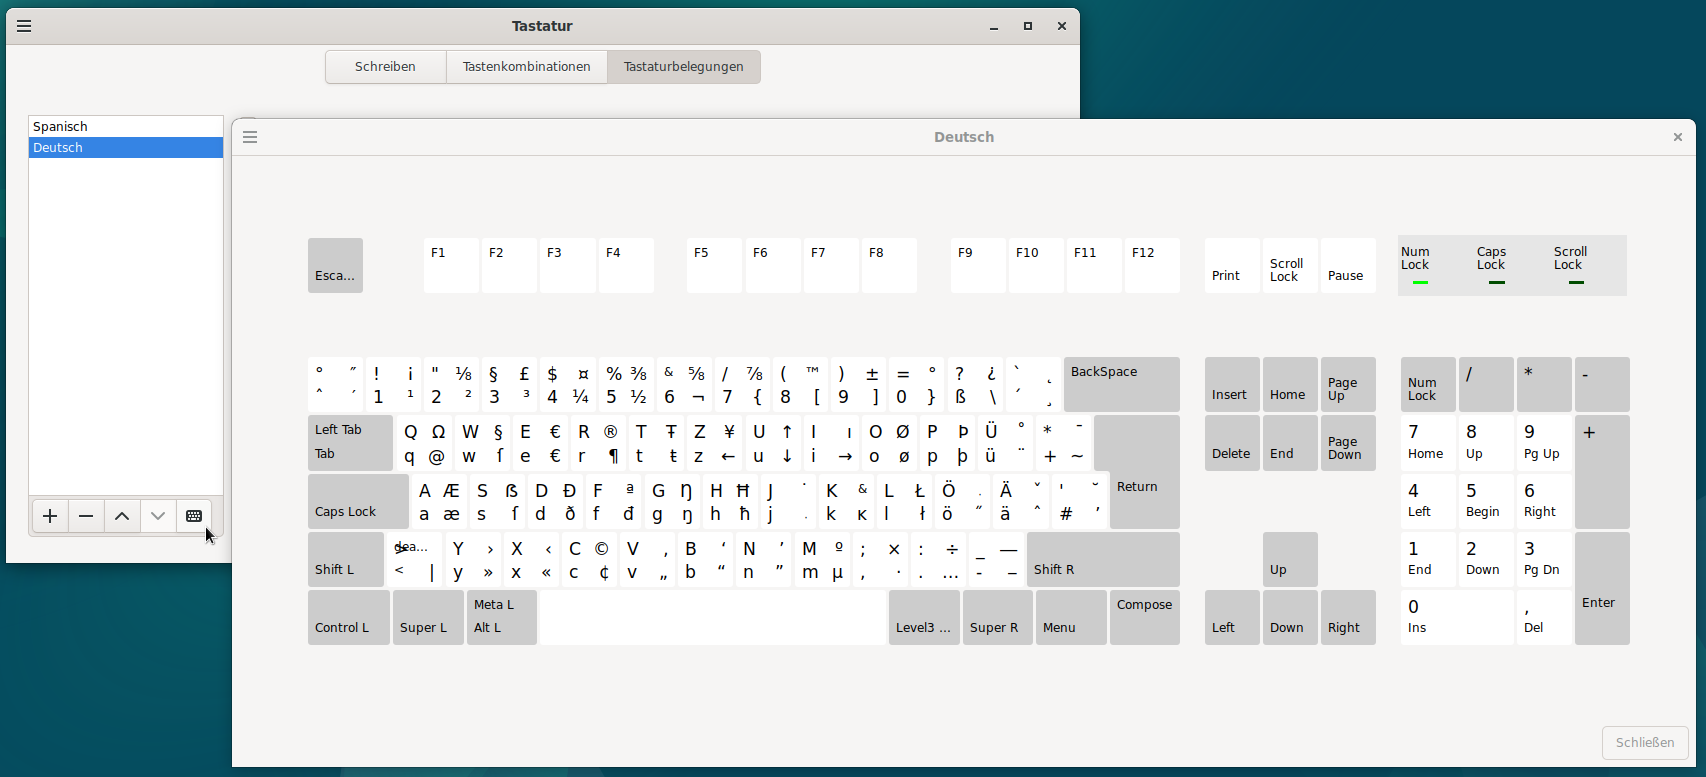Click the Up arrow key
This screenshot has height=777, width=1706.
(x=1290, y=559)
